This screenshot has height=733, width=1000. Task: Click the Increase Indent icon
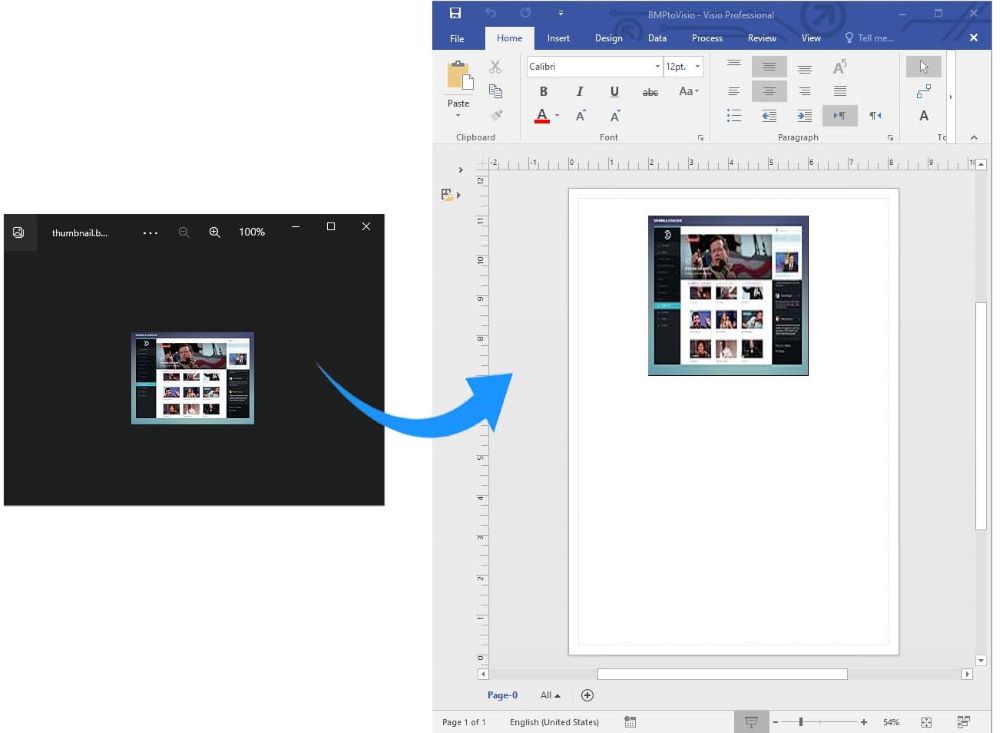tap(805, 116)
